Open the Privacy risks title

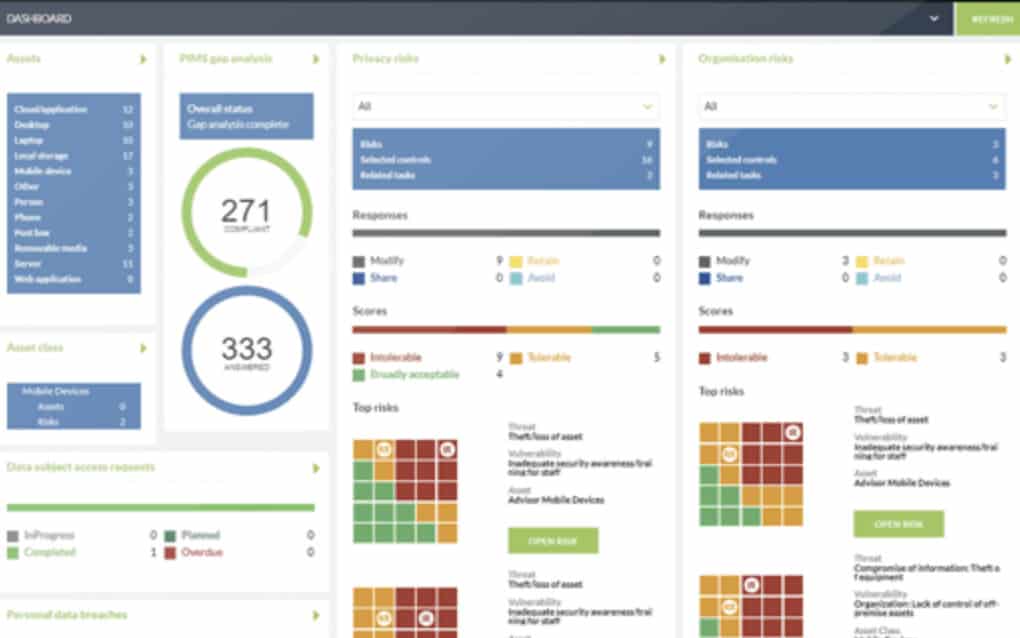coord(385,59)
